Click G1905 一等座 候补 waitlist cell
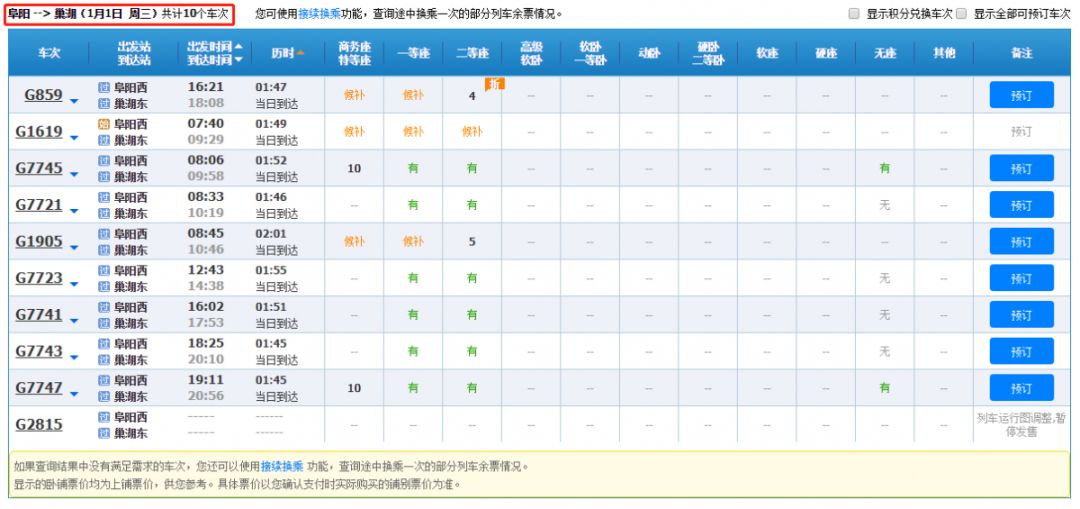Screen dimensions: 1080x509 [x=413, y=241]
